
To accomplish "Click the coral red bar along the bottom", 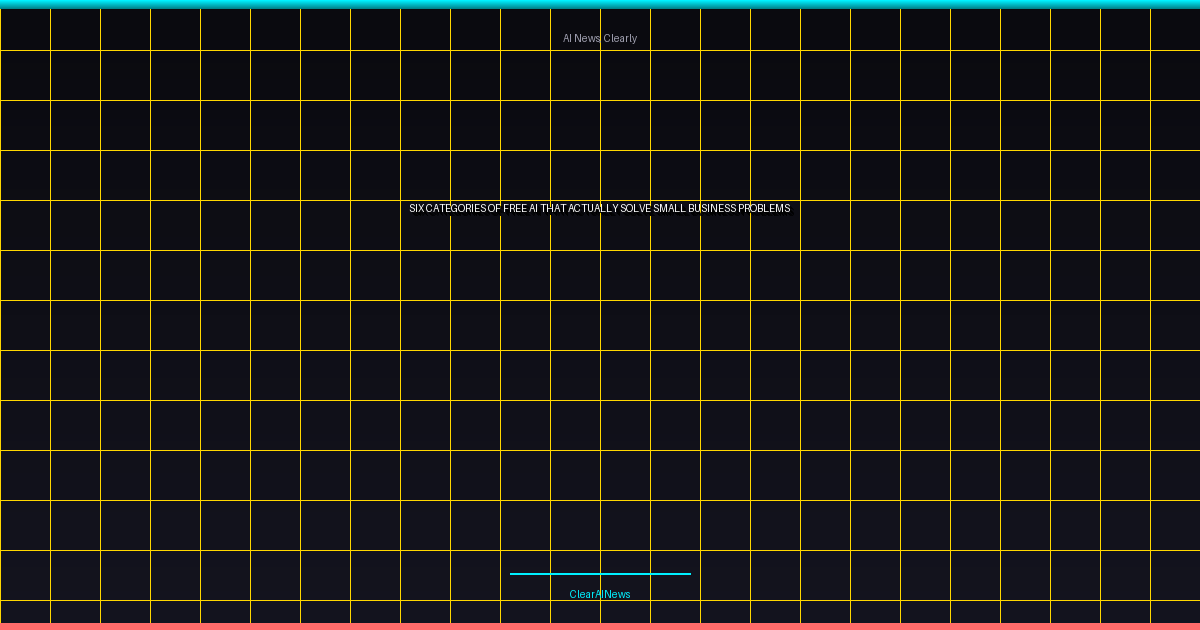I will point(600,626).
